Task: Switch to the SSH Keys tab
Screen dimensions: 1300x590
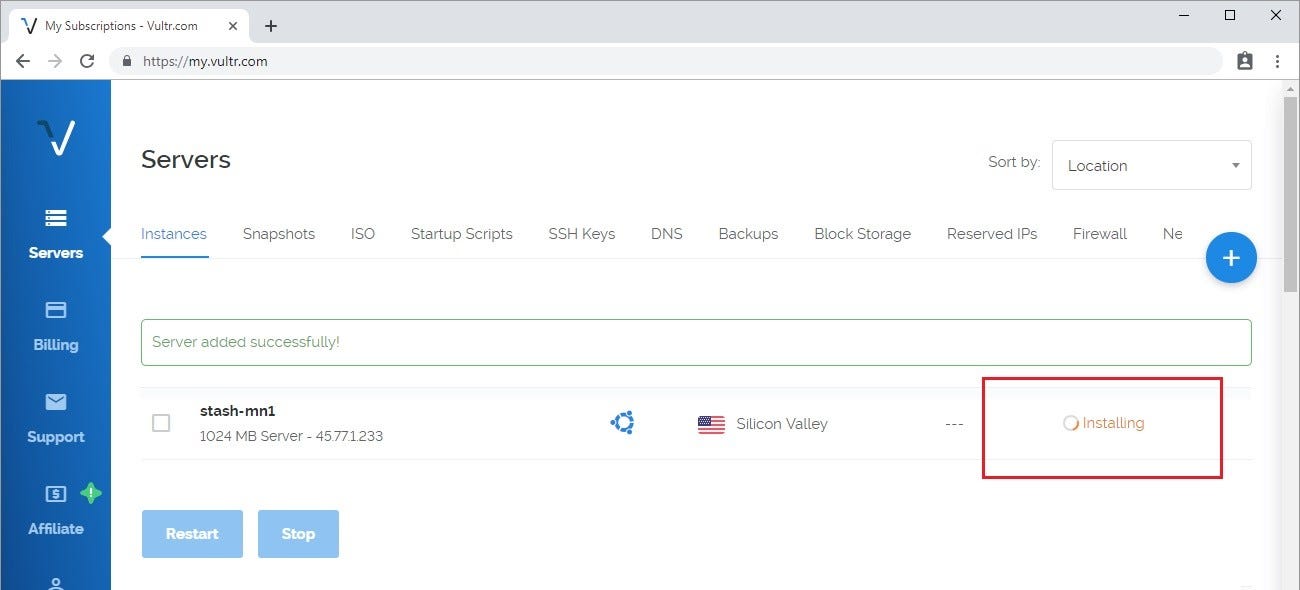Action: 582,234
